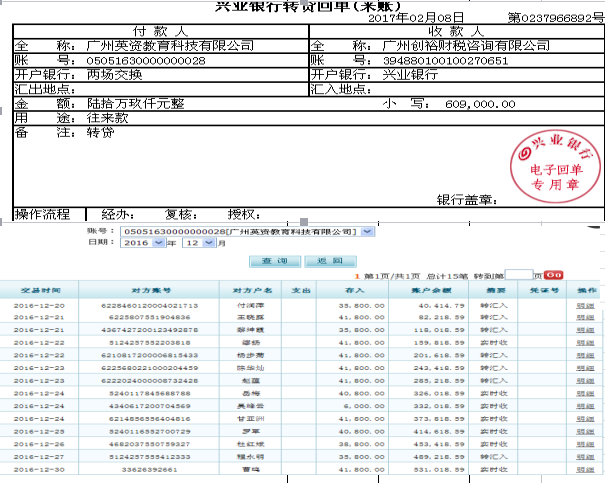Screen dimensions: 605x483
Task: Click the 交易时间 column header
Action: [x=40, y=290]
